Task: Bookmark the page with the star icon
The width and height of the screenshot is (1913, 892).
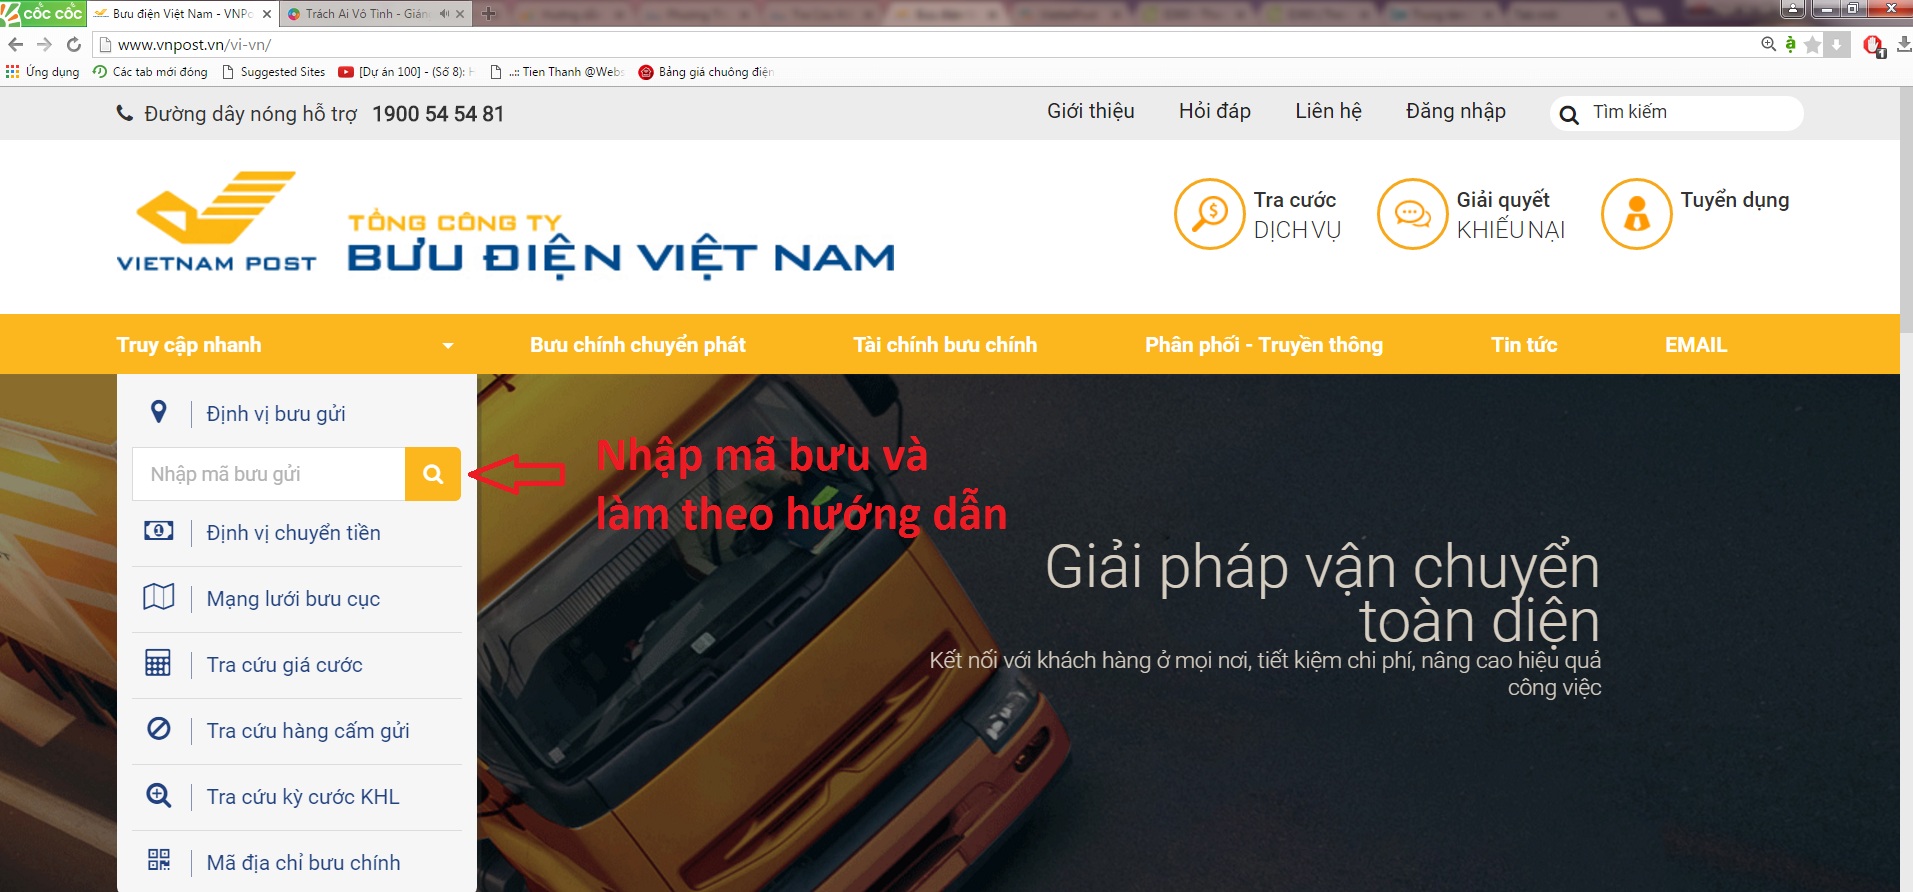Action: [x=1812, y=45]
